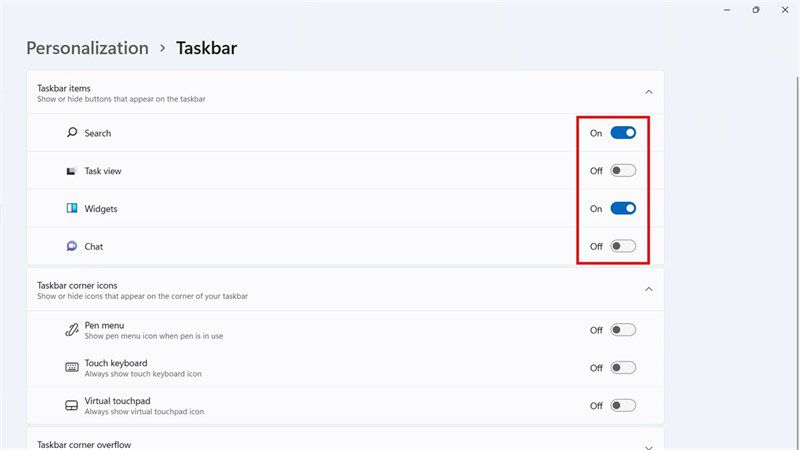The image size is (800, 450).
Task: Turn off the Search toggle
Action: pyautogui.click(x=623, y=133)
